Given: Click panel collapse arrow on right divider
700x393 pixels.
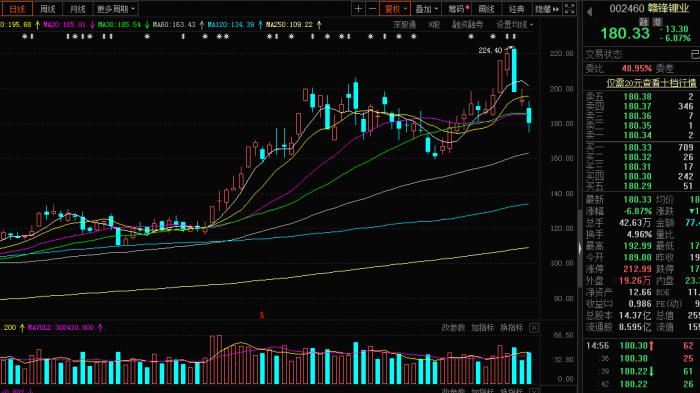Looking at the screenshot, I should tap(579, 248).
